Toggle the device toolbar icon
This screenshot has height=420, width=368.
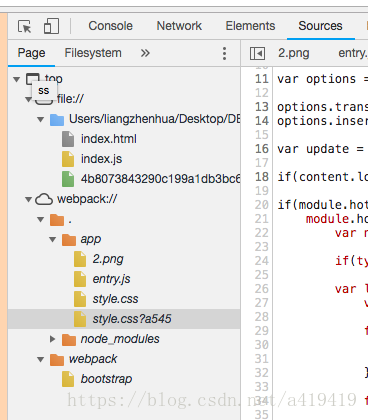[51, 26]
